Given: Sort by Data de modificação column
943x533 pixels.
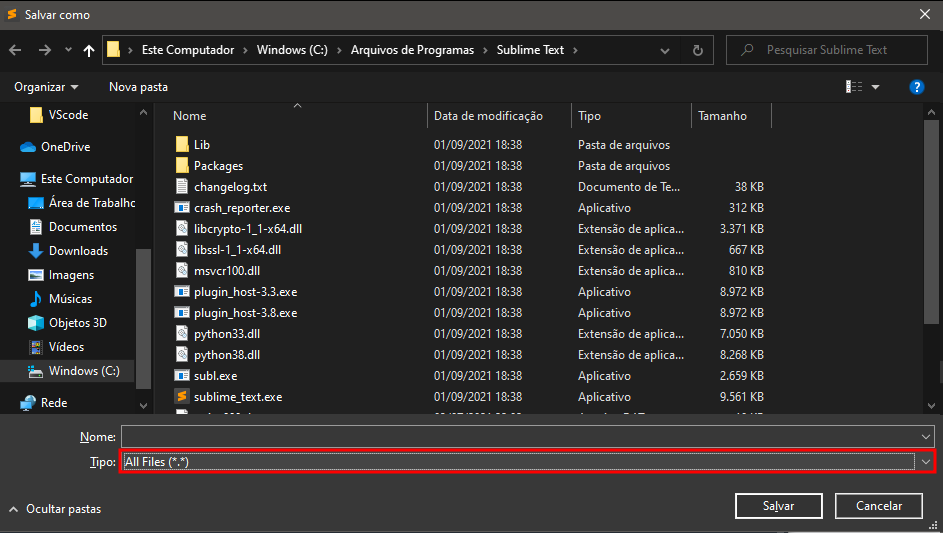Looking at the screenshot, I should (488, 116).
